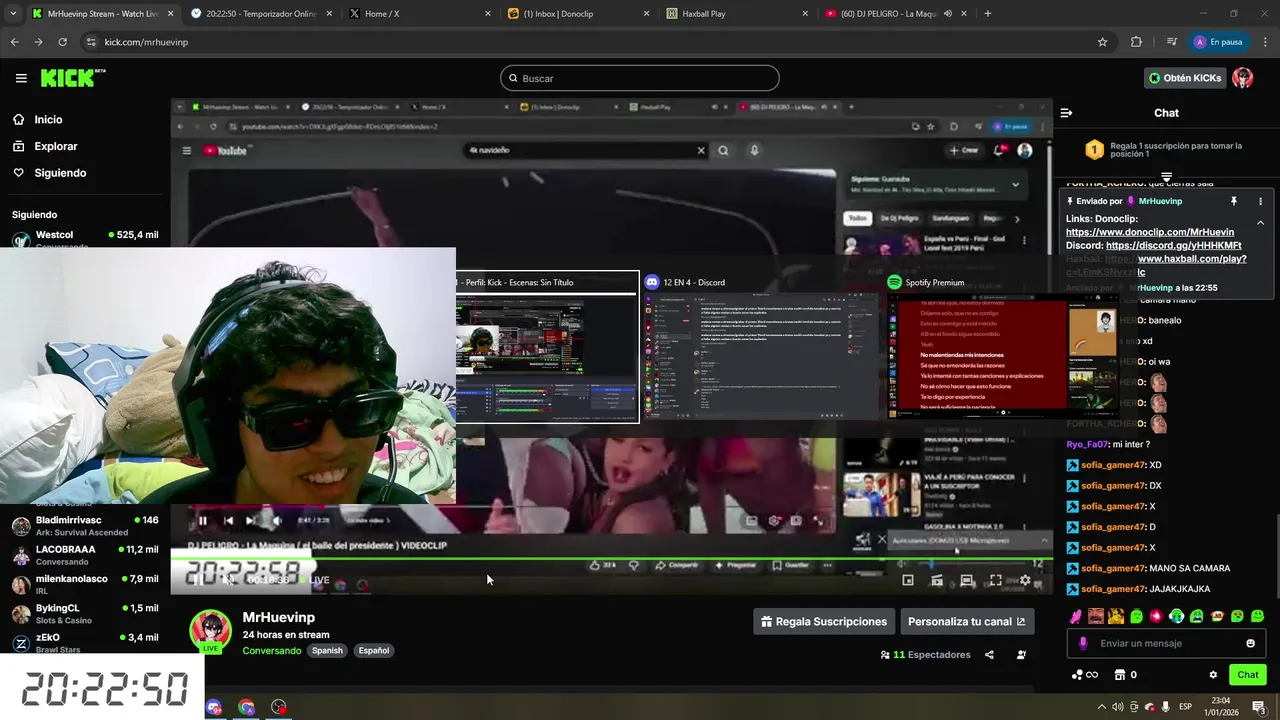Enter fullscreen on the Kick player
1280x720 pixels.
995,580
